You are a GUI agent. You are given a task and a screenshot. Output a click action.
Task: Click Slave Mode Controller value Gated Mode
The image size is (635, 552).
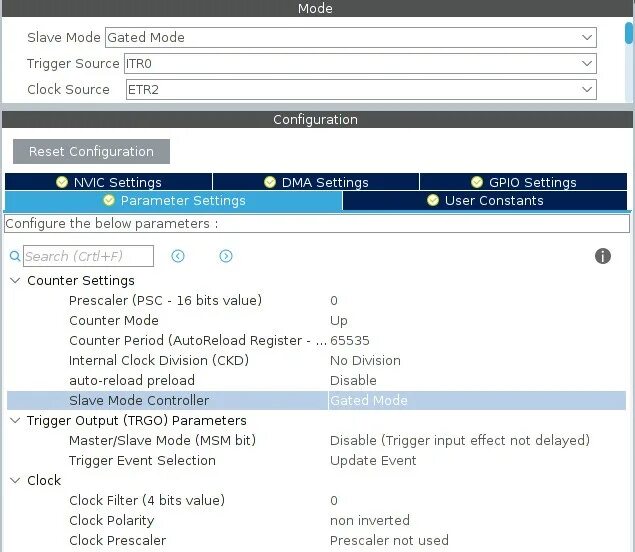[369, 400]
